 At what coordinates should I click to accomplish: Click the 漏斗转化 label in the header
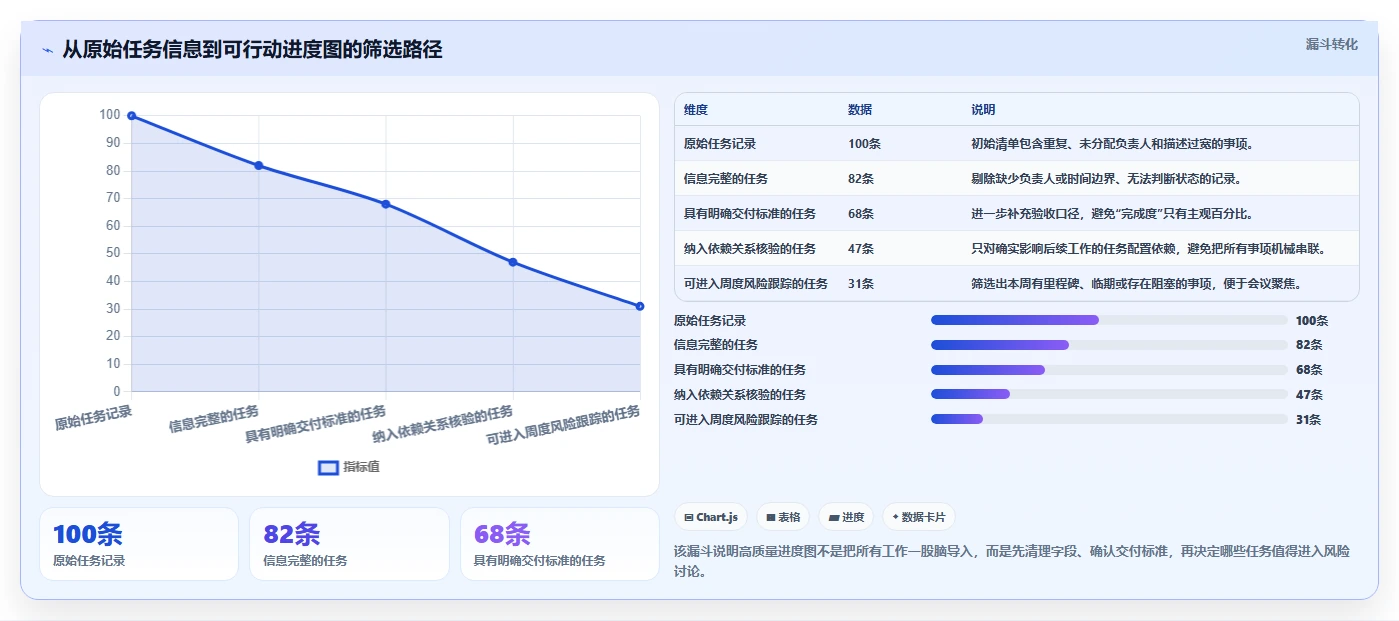(x=1331, y=44)
